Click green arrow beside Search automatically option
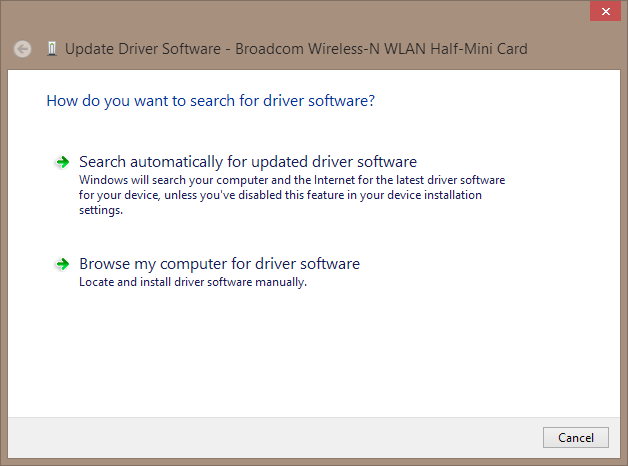This screenshot has width=628, height=466. pyautogui.click(x=62, y=162)
